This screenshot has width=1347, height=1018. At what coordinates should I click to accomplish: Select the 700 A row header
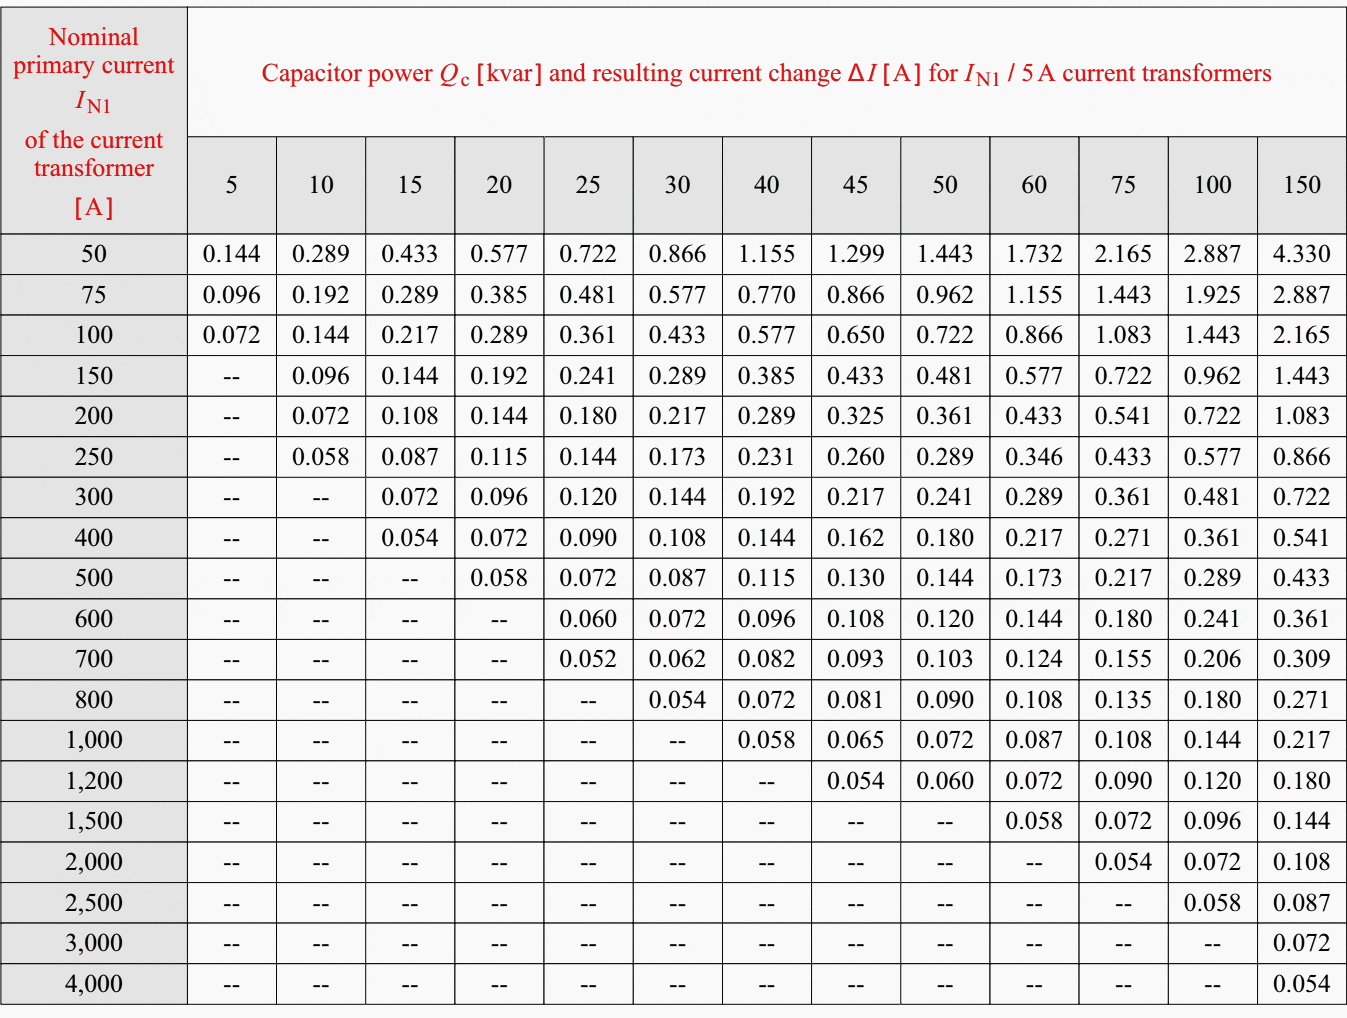click(x=94, y=660)
